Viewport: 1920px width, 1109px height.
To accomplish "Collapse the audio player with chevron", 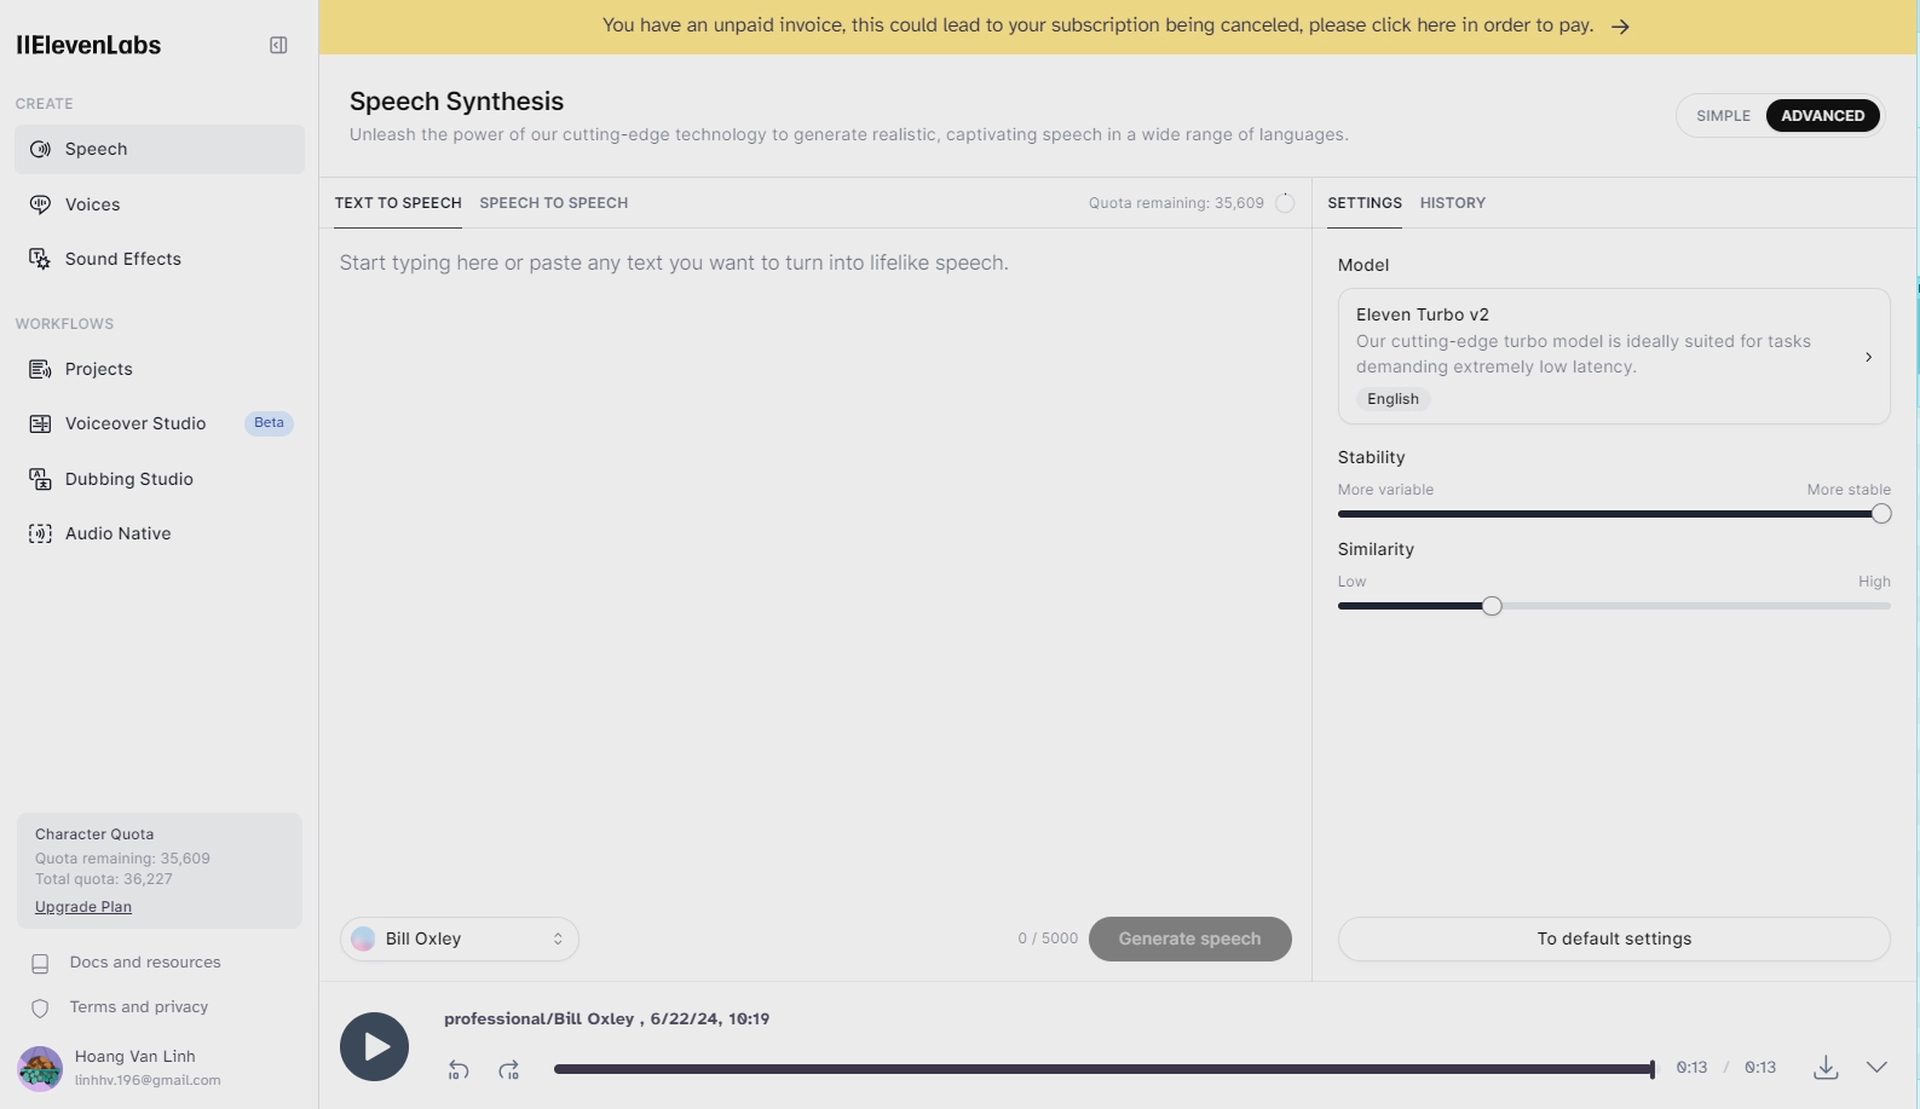I will tap(1876, 1067).
